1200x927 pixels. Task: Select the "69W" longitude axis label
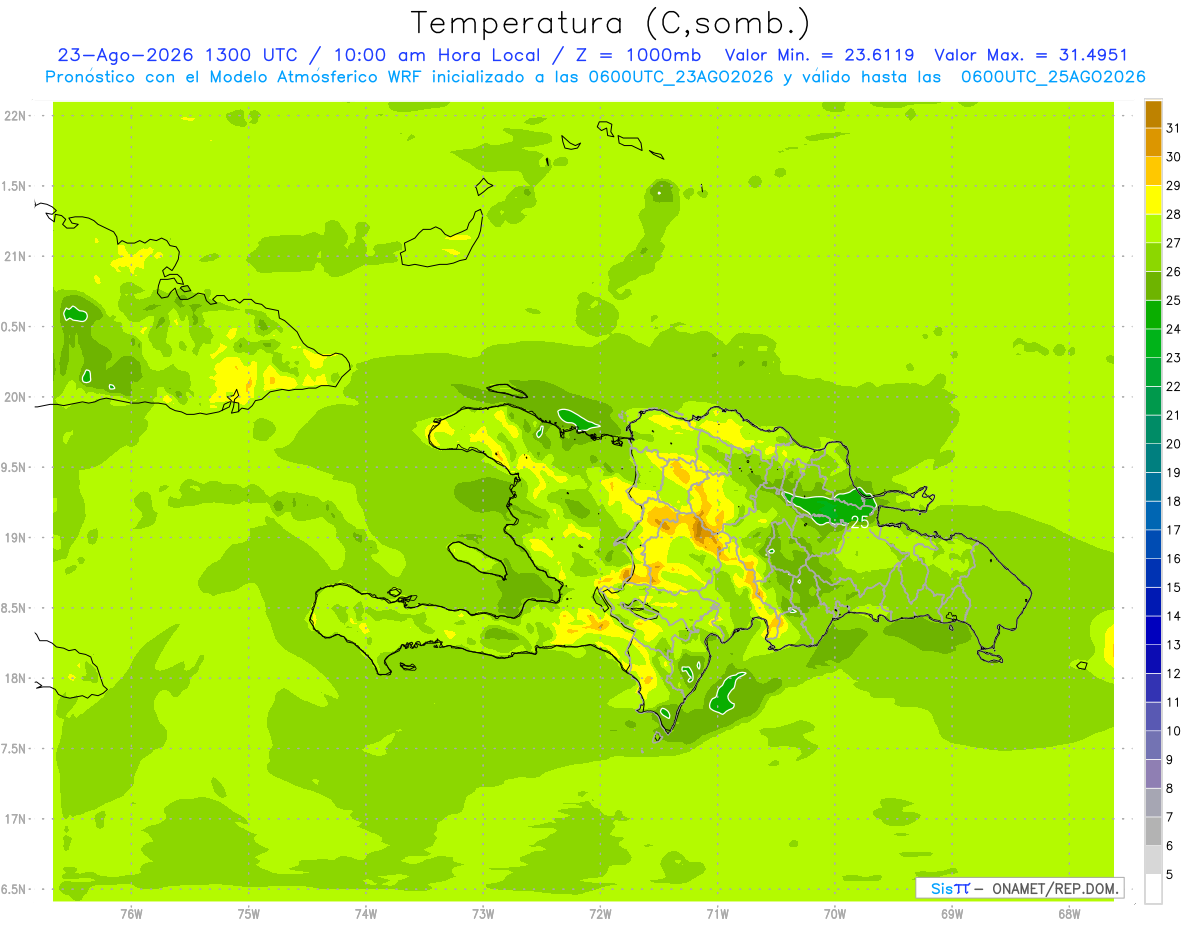tap(952, 914)
